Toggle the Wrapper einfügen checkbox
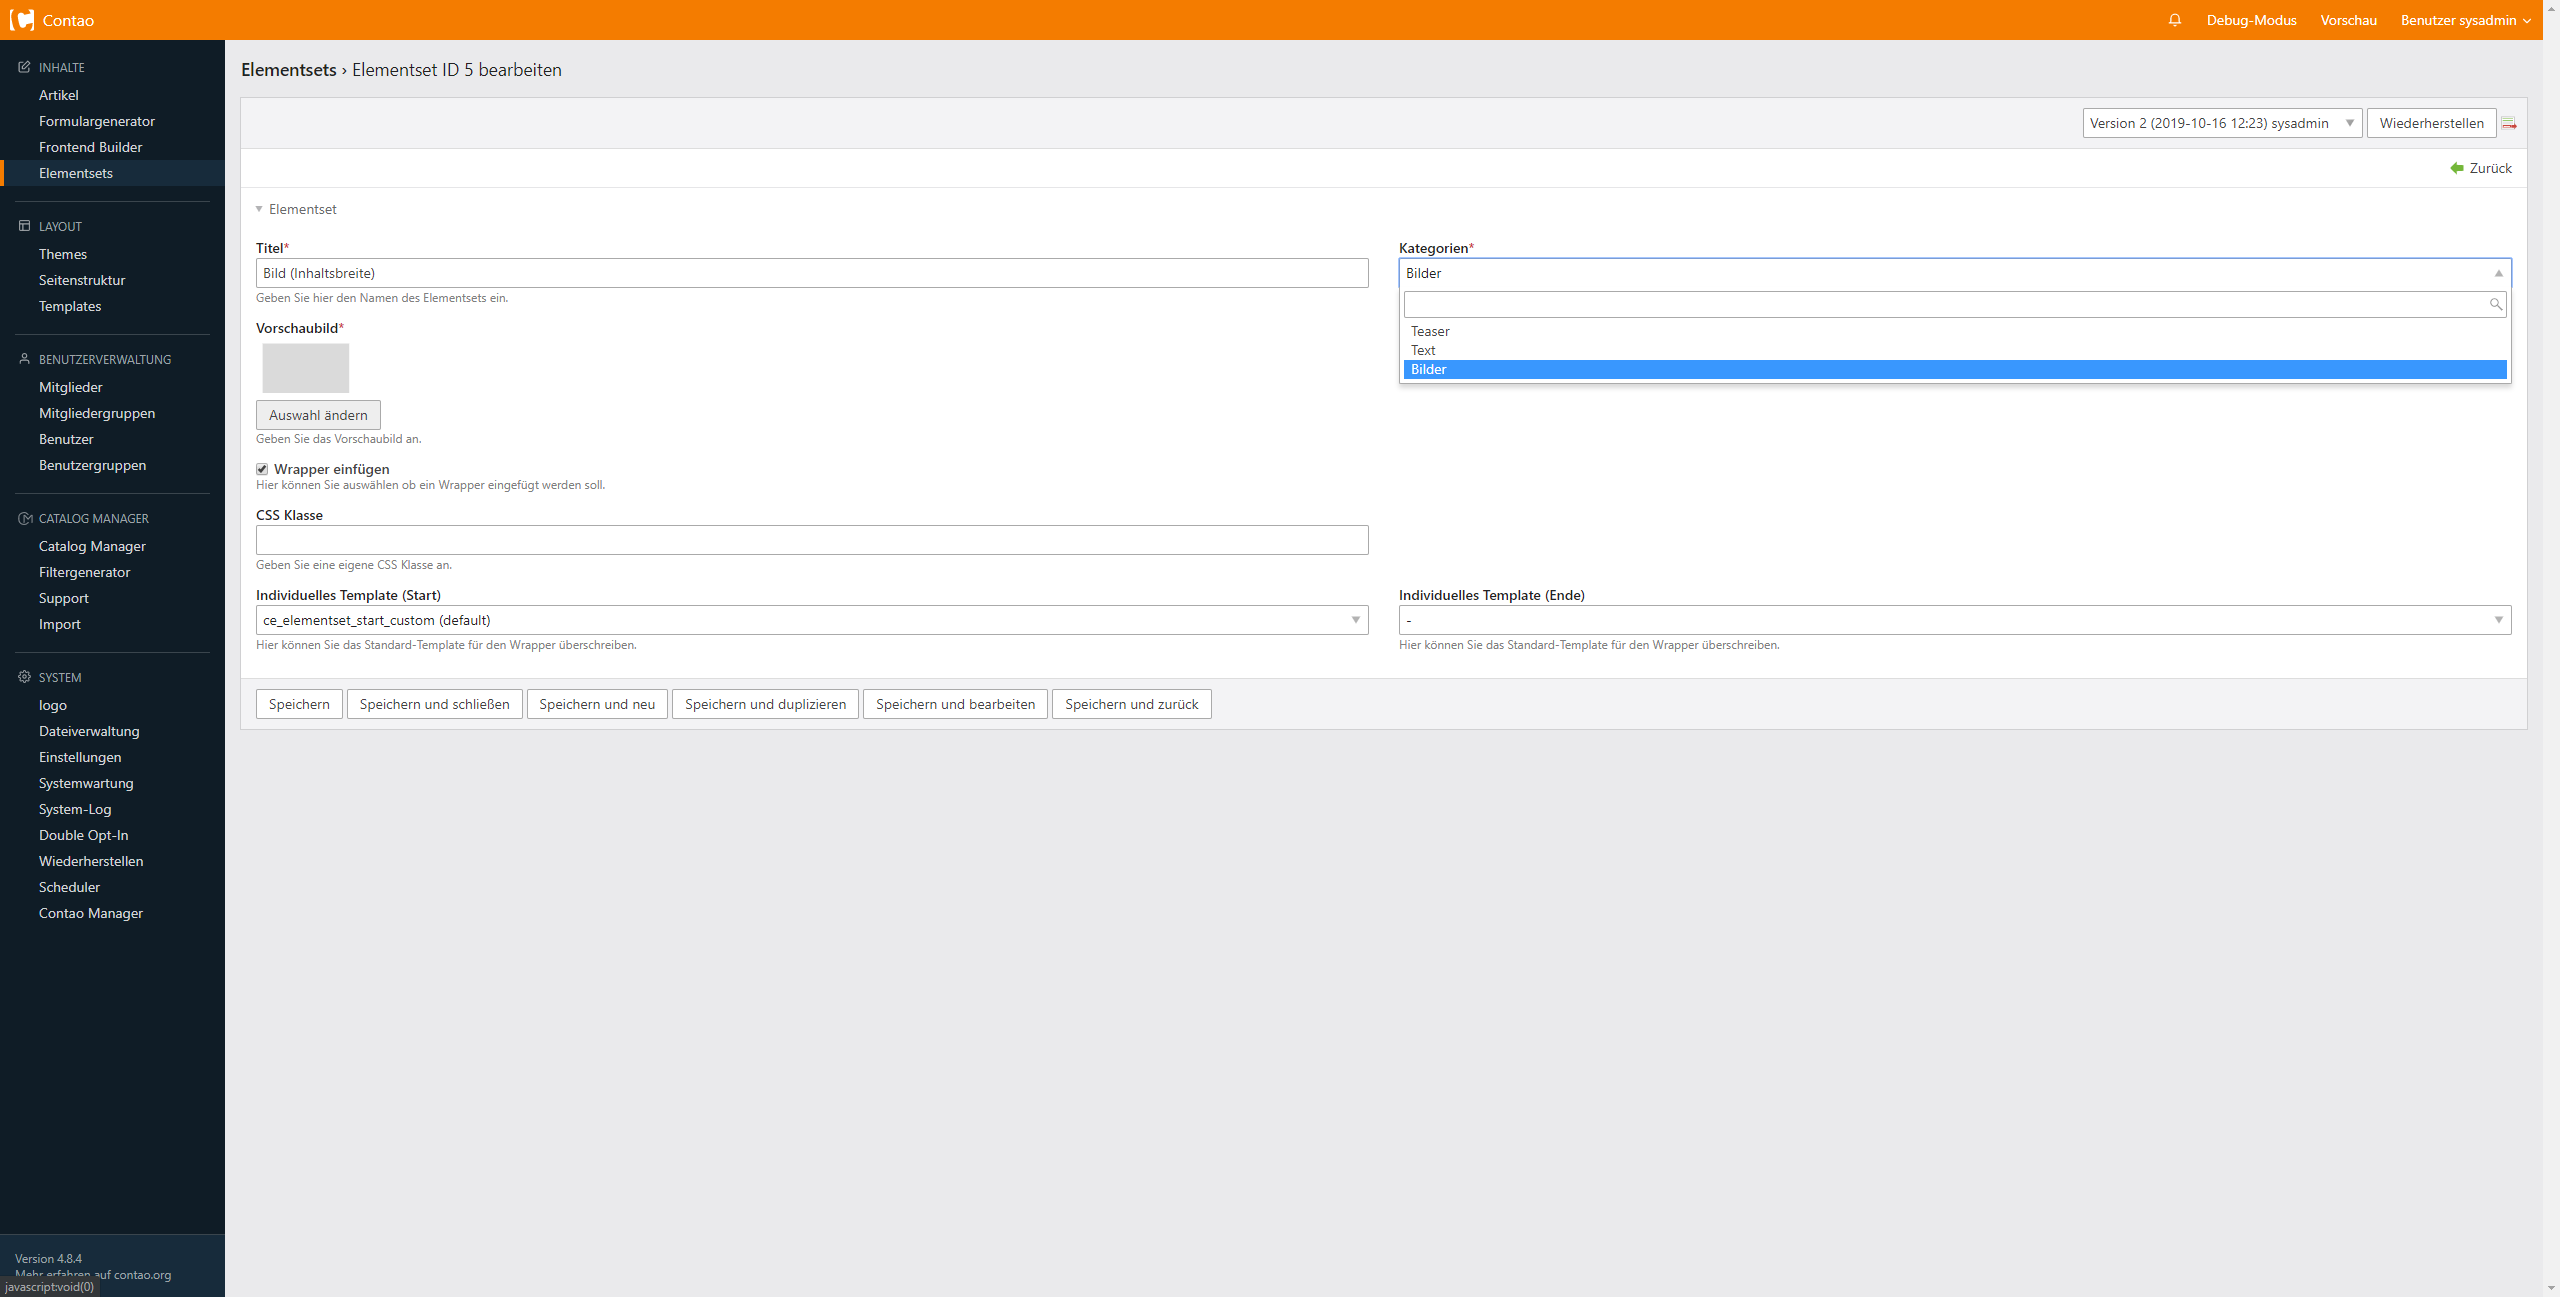This screenshot has height=1297, width=2560. pyautogui.click(x=262, y=469)
